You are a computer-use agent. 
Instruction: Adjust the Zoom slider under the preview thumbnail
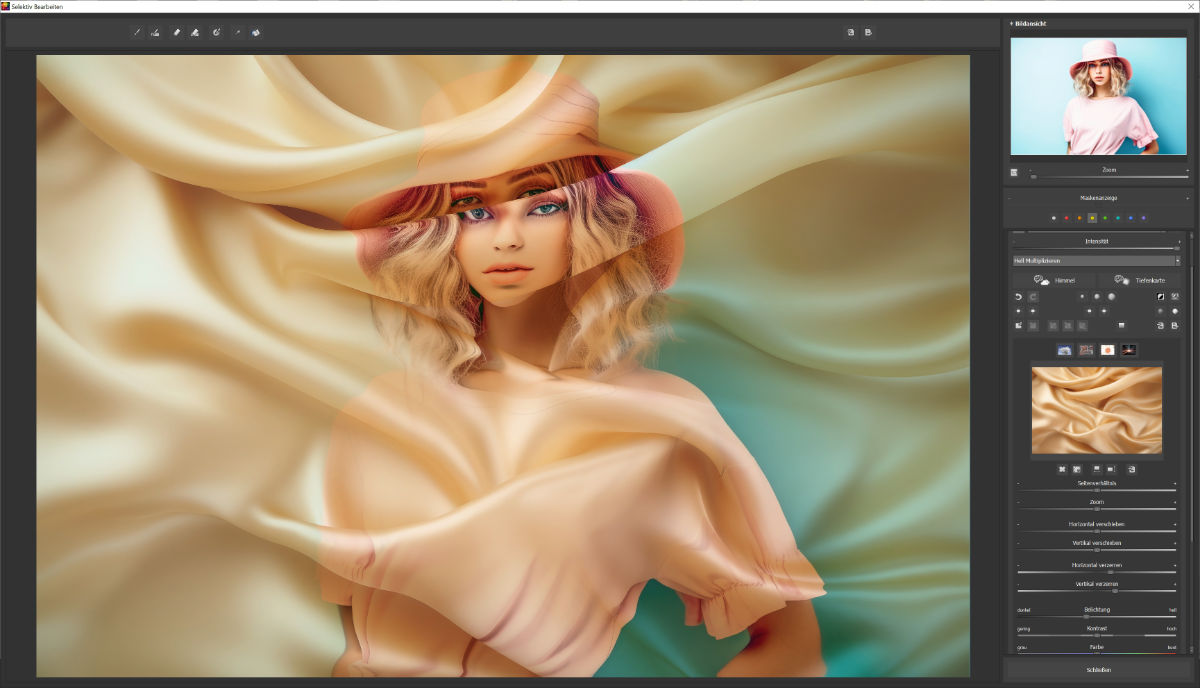(1110, 177)
